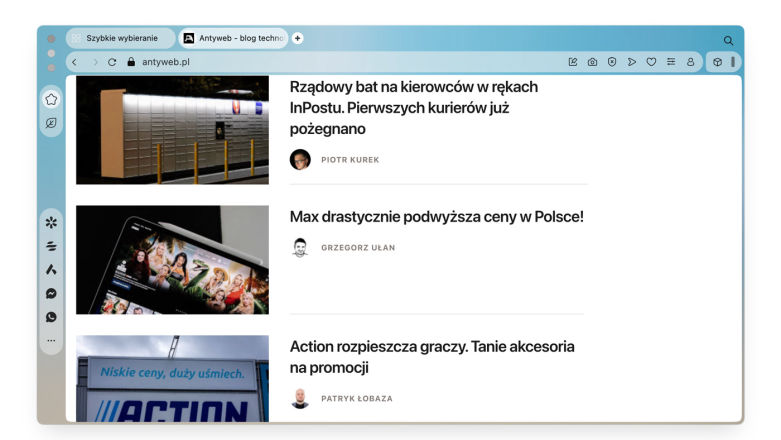The height and width of the screenshot is (440, 781).
Task: Go back to the previous page
Action: point(75,62)
